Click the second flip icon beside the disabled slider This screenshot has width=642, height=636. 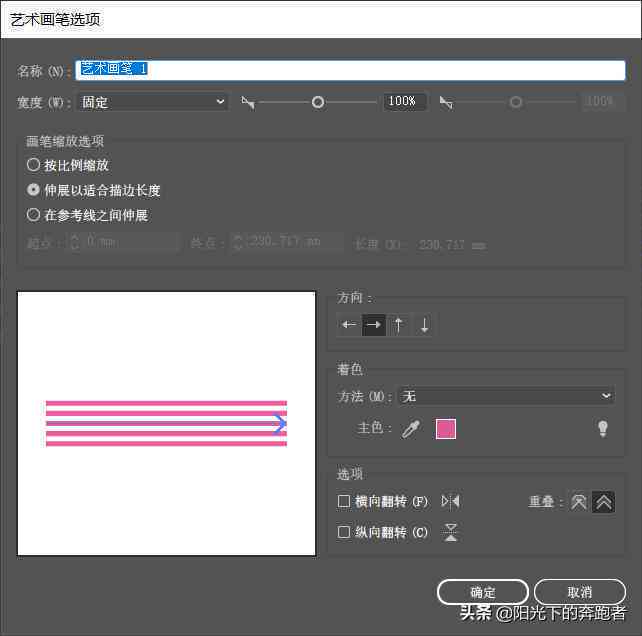(x=446, y=102)
